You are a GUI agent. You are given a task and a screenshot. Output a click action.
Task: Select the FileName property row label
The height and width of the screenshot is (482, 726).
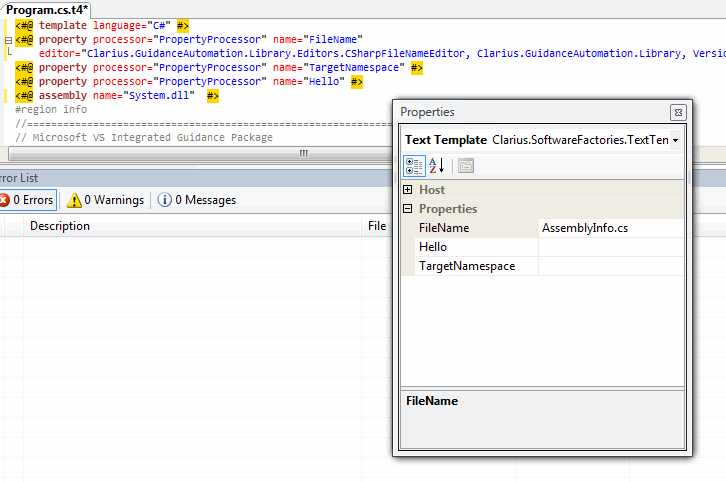(x=476, y=228)
